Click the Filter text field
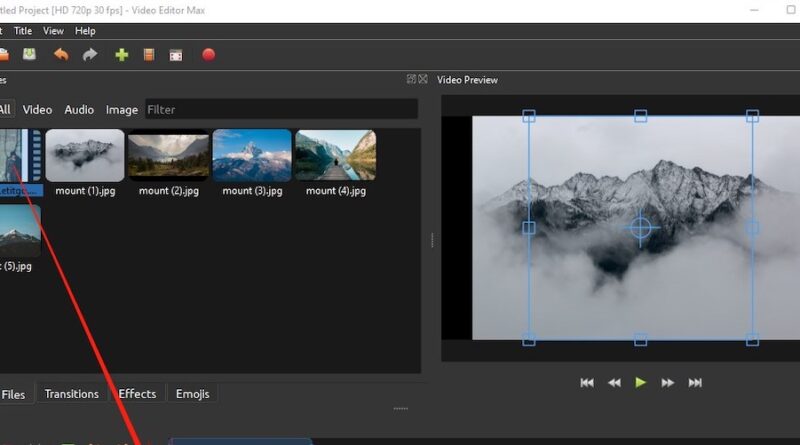The width and height of the screenshot is (800, 445). 280,110
